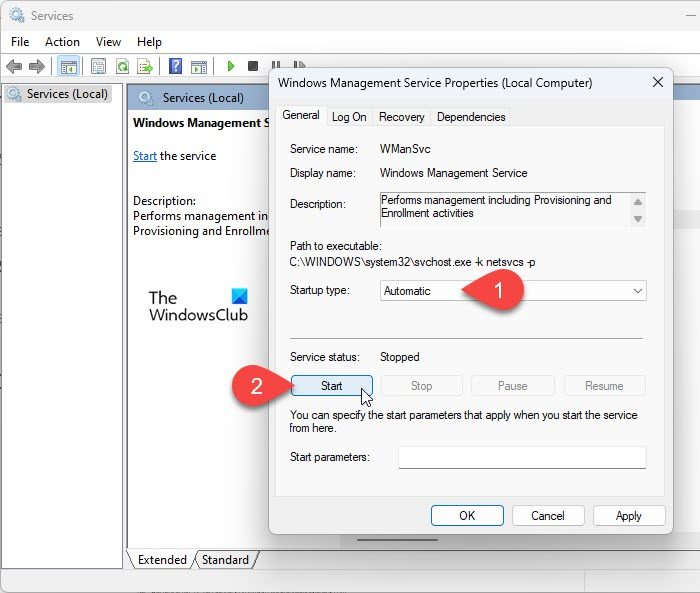Open the Properties toolbar icon
The height and width of the screenshot is (593, 700).
pyautogui.click(x=98, y=67)
